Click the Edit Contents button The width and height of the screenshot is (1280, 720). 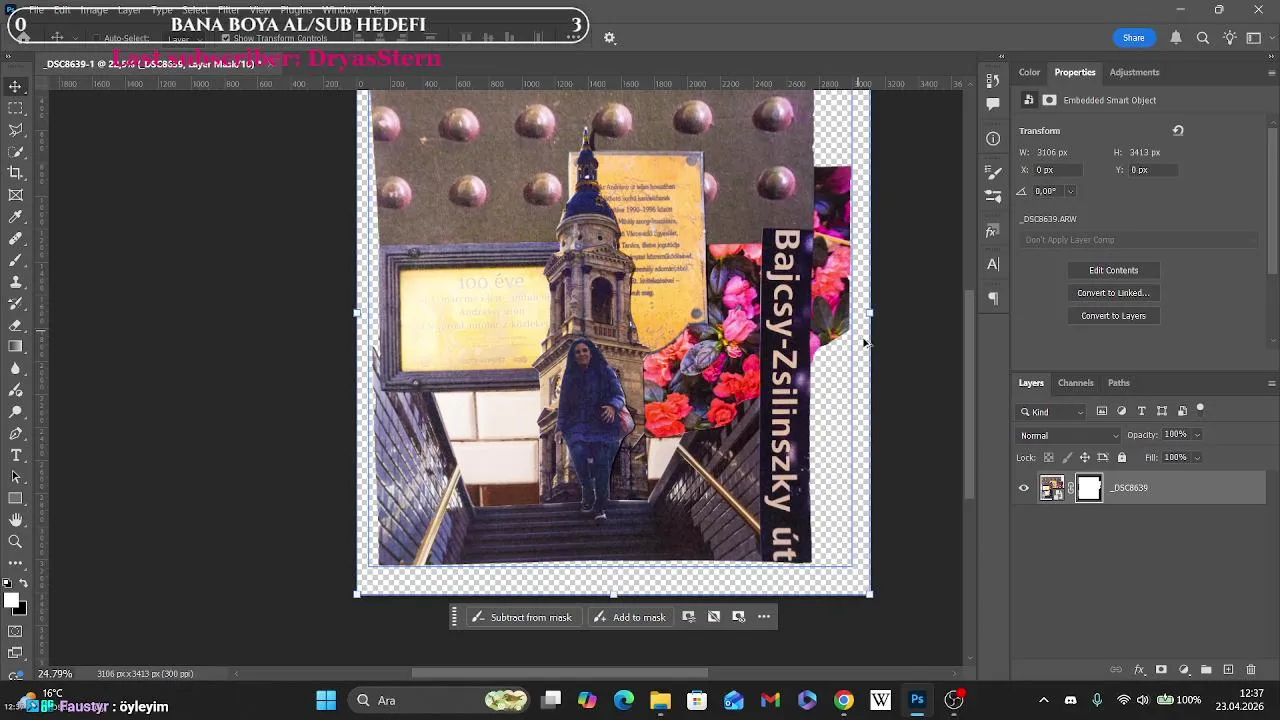click(x=1113, y=270)
